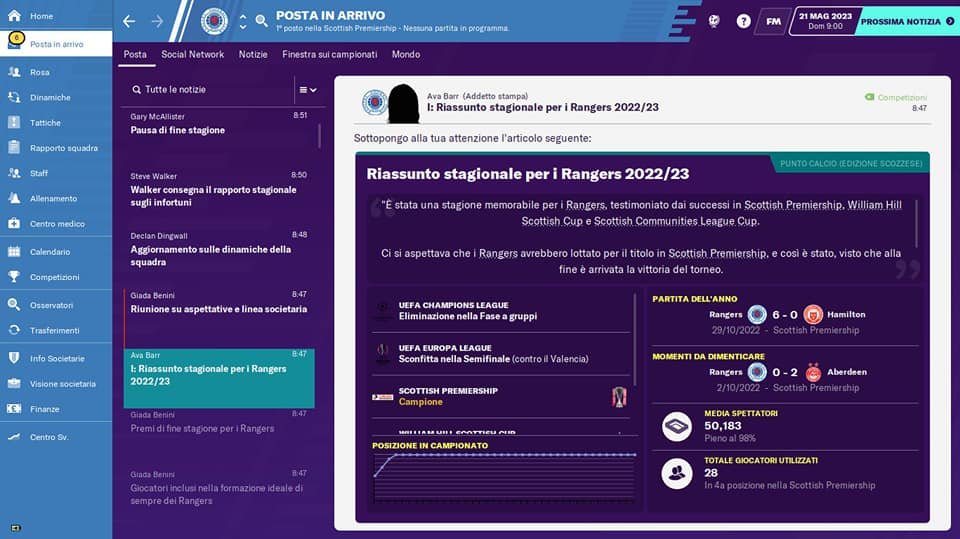Open the Home sidebar icon

[14, 16]
